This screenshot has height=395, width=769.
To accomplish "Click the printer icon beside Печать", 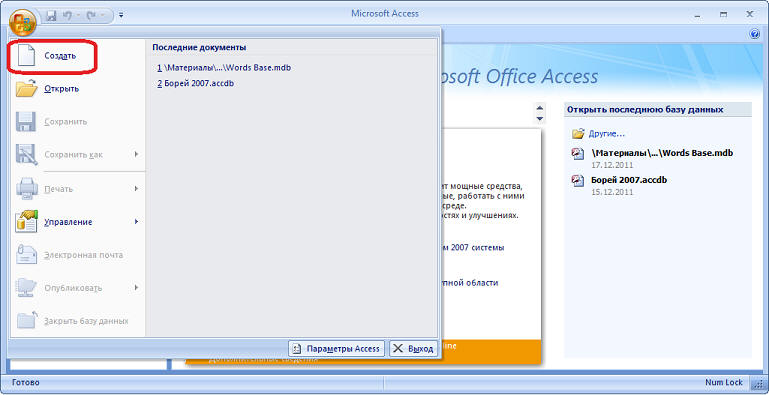I will 26,189.
